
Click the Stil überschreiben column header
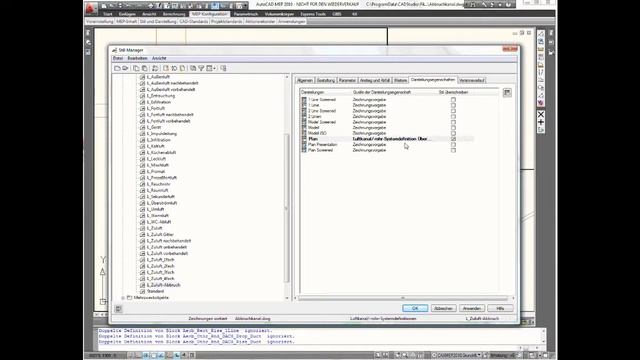tap(453, 93)
